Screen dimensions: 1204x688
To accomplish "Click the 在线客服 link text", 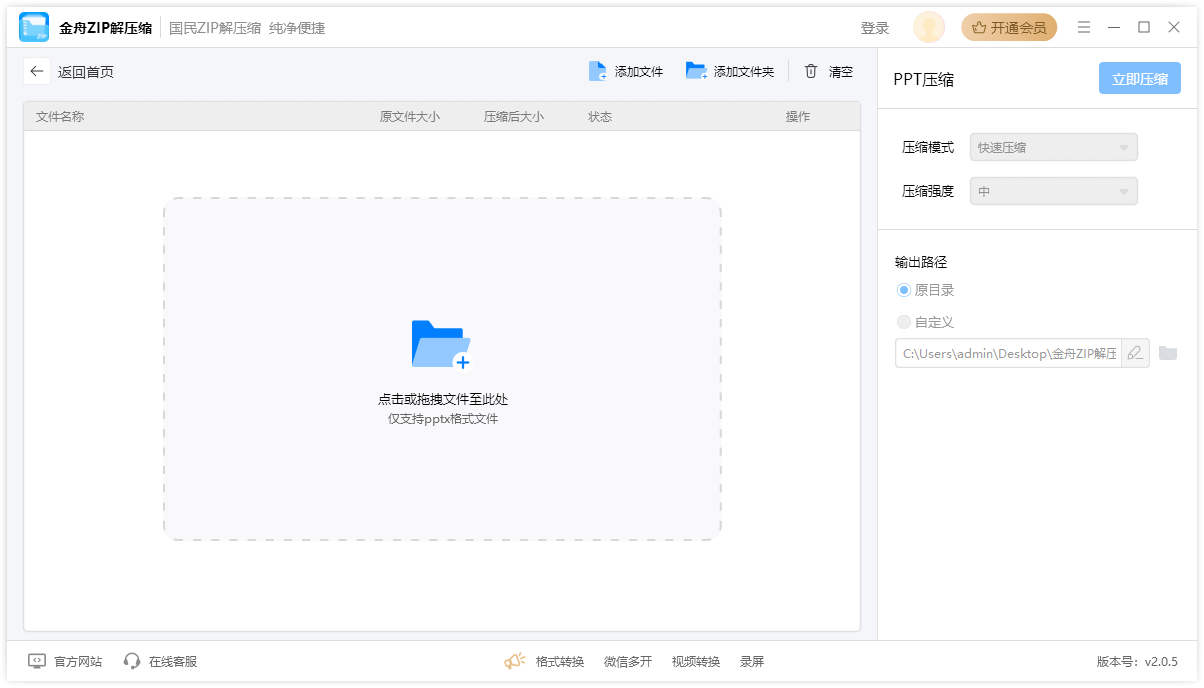I will [x=173, y=662].
